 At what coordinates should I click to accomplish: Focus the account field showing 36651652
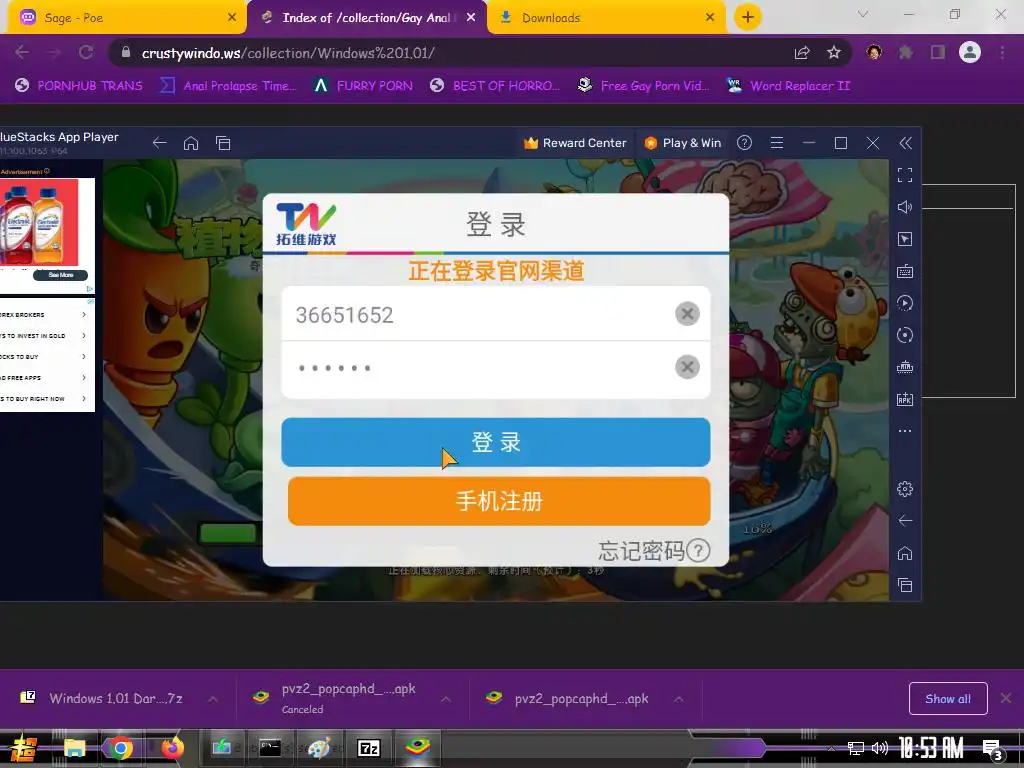pos(496,314)
